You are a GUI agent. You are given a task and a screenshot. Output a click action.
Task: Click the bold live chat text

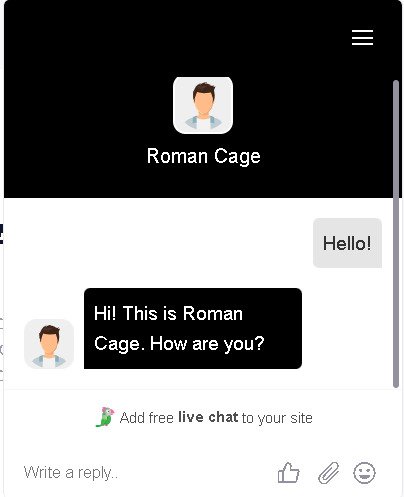(208, 417)
